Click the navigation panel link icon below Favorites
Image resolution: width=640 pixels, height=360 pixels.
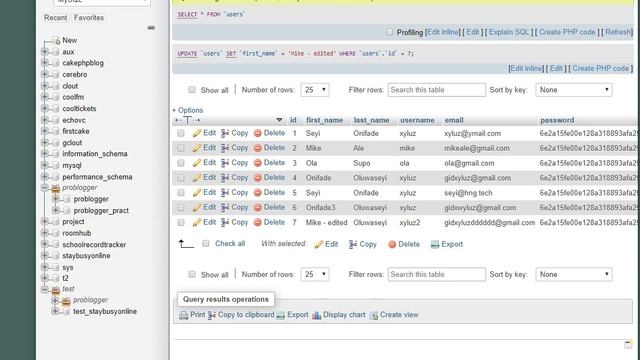[151, 28]
